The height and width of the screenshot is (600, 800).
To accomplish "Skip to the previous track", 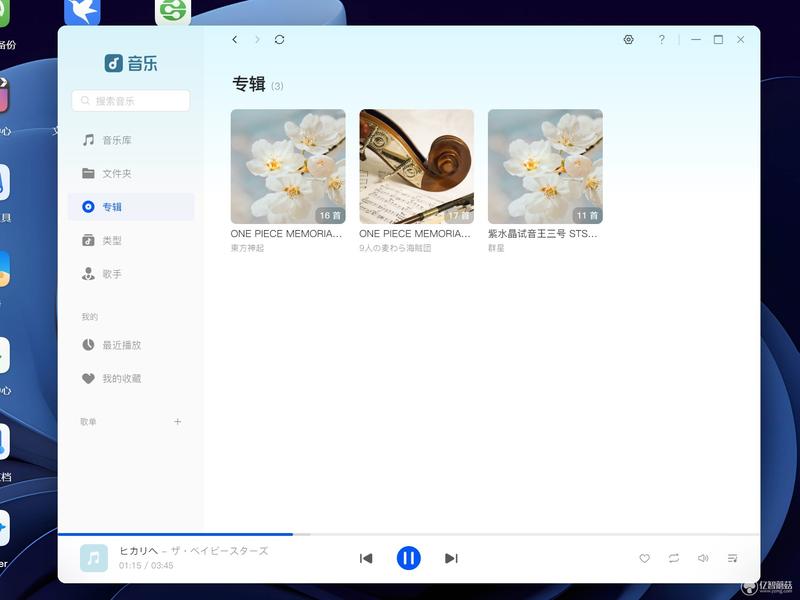I will 366,558.
